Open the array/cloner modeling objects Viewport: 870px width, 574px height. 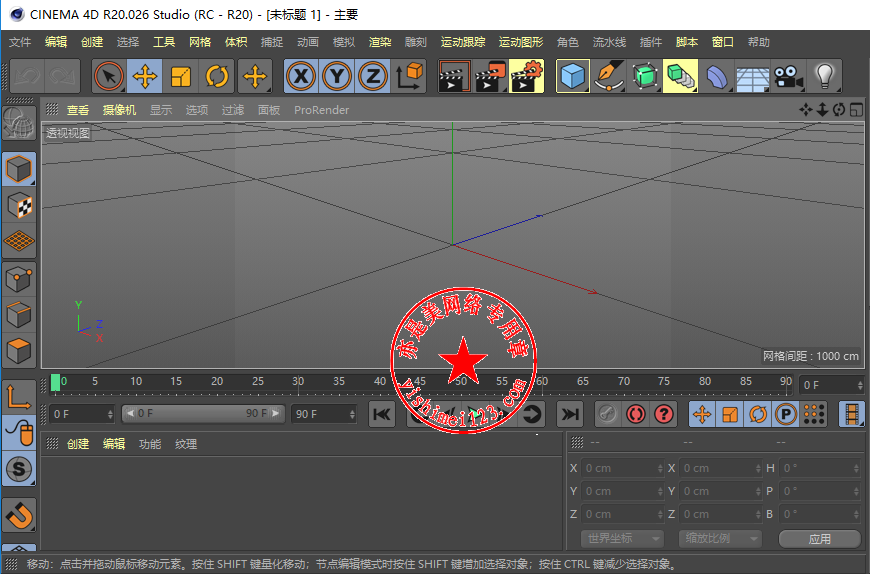681,76
